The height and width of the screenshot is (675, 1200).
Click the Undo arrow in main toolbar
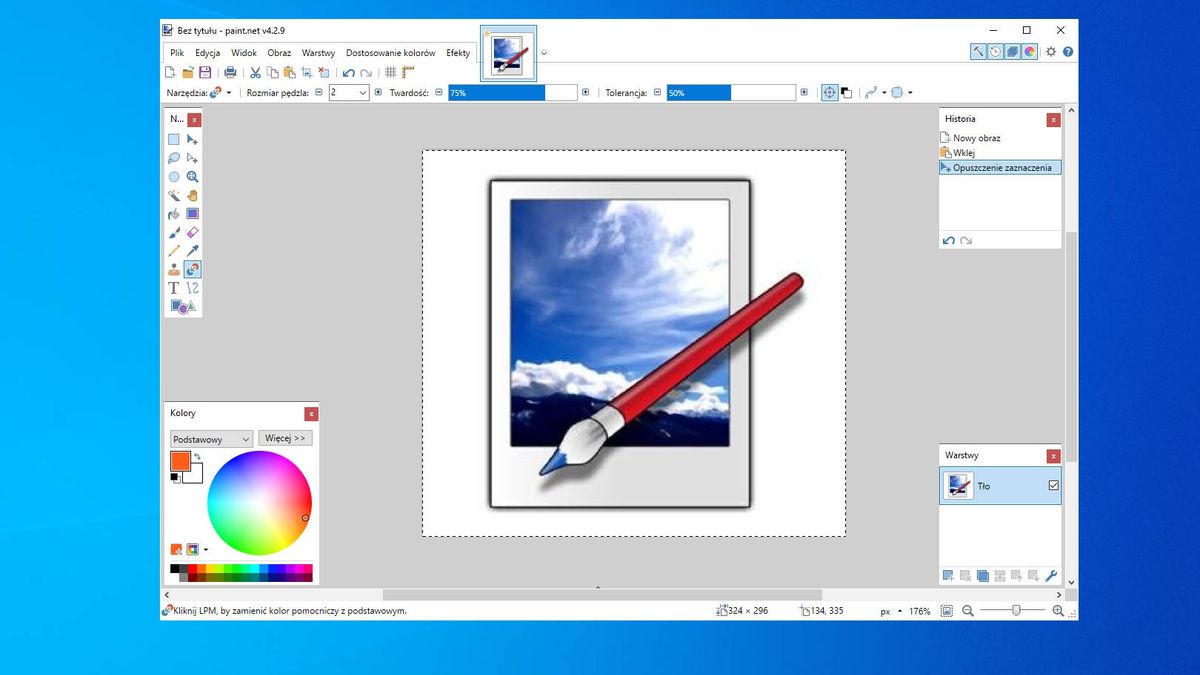[348, 72]
